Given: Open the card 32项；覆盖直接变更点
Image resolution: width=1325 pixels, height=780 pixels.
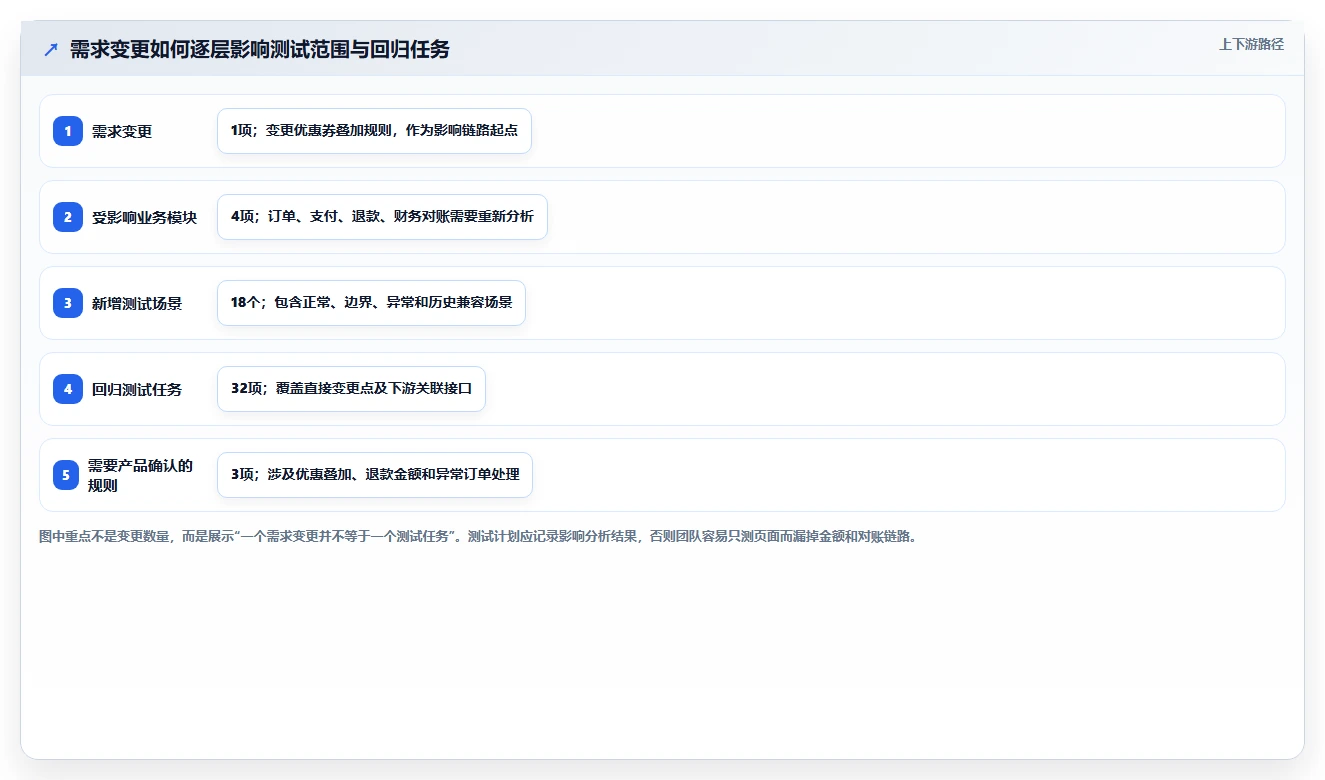Looking at the screenshot, I should [351, 389].
